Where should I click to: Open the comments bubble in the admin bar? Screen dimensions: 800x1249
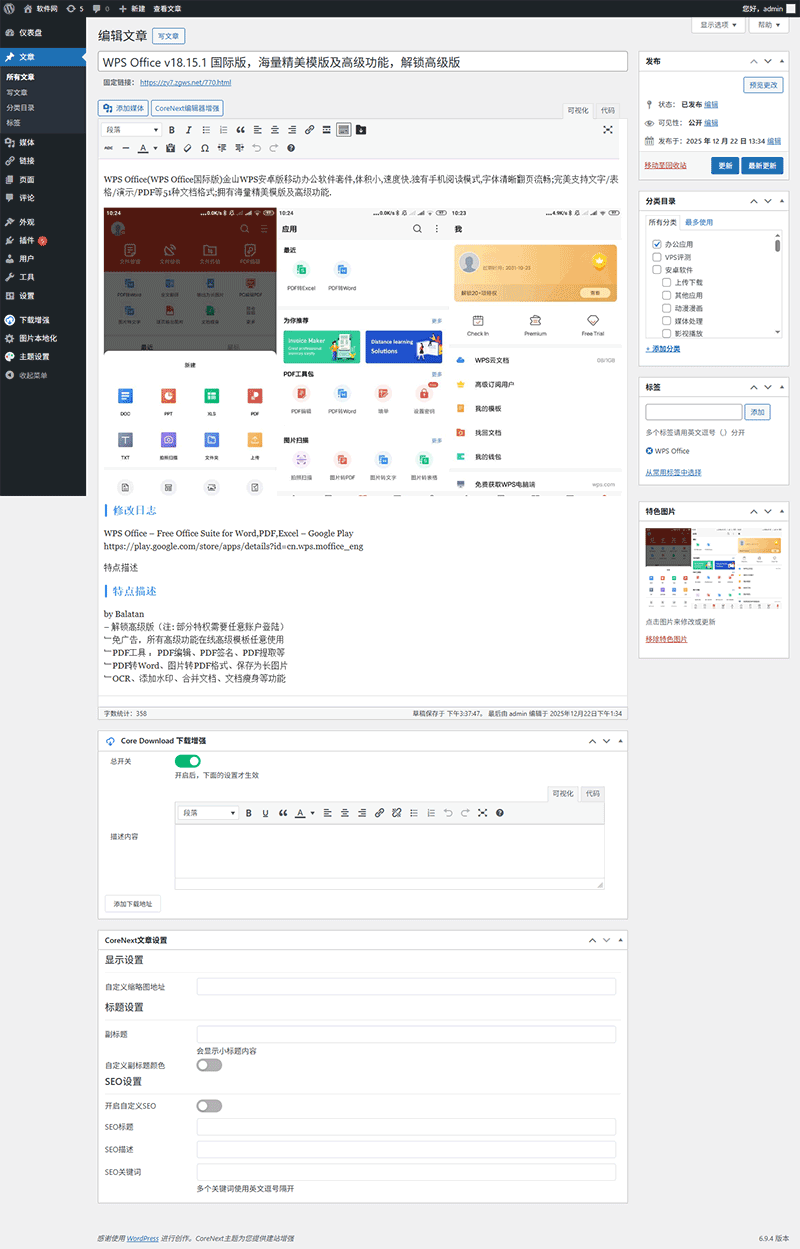tap(99, 7)
